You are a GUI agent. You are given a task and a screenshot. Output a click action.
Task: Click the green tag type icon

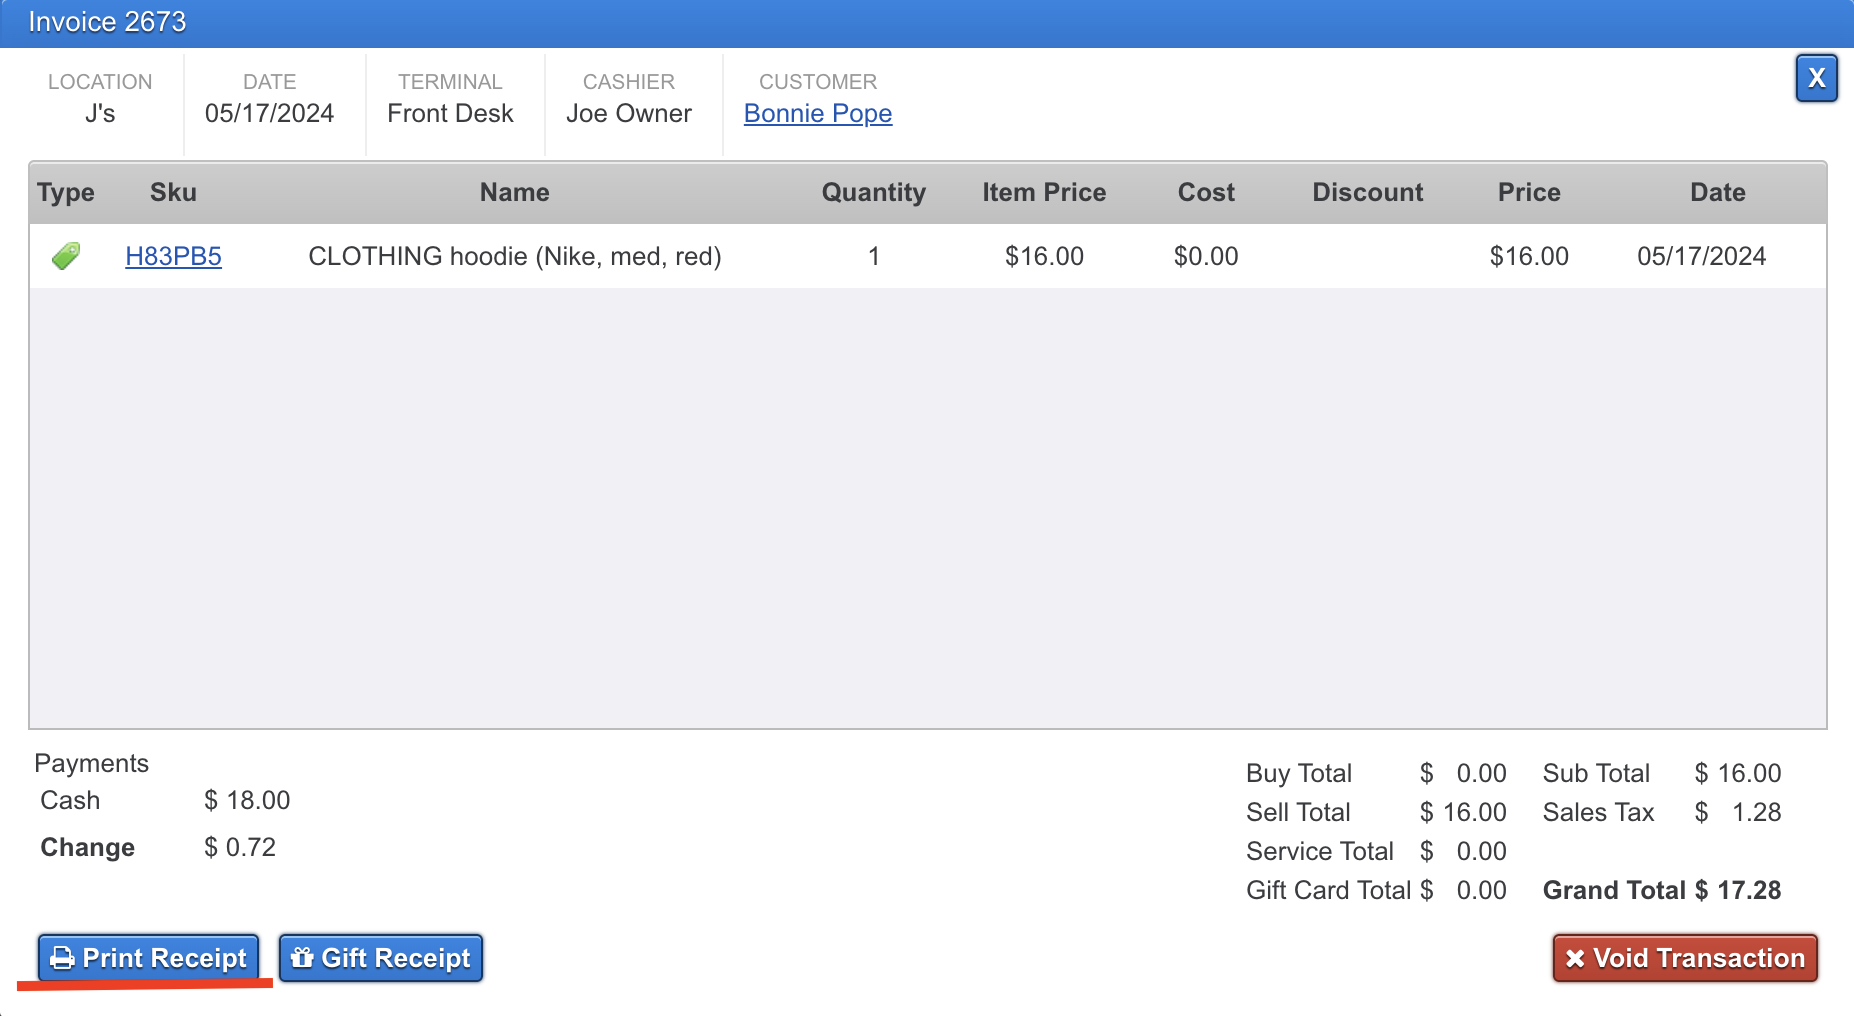point(66,256)
